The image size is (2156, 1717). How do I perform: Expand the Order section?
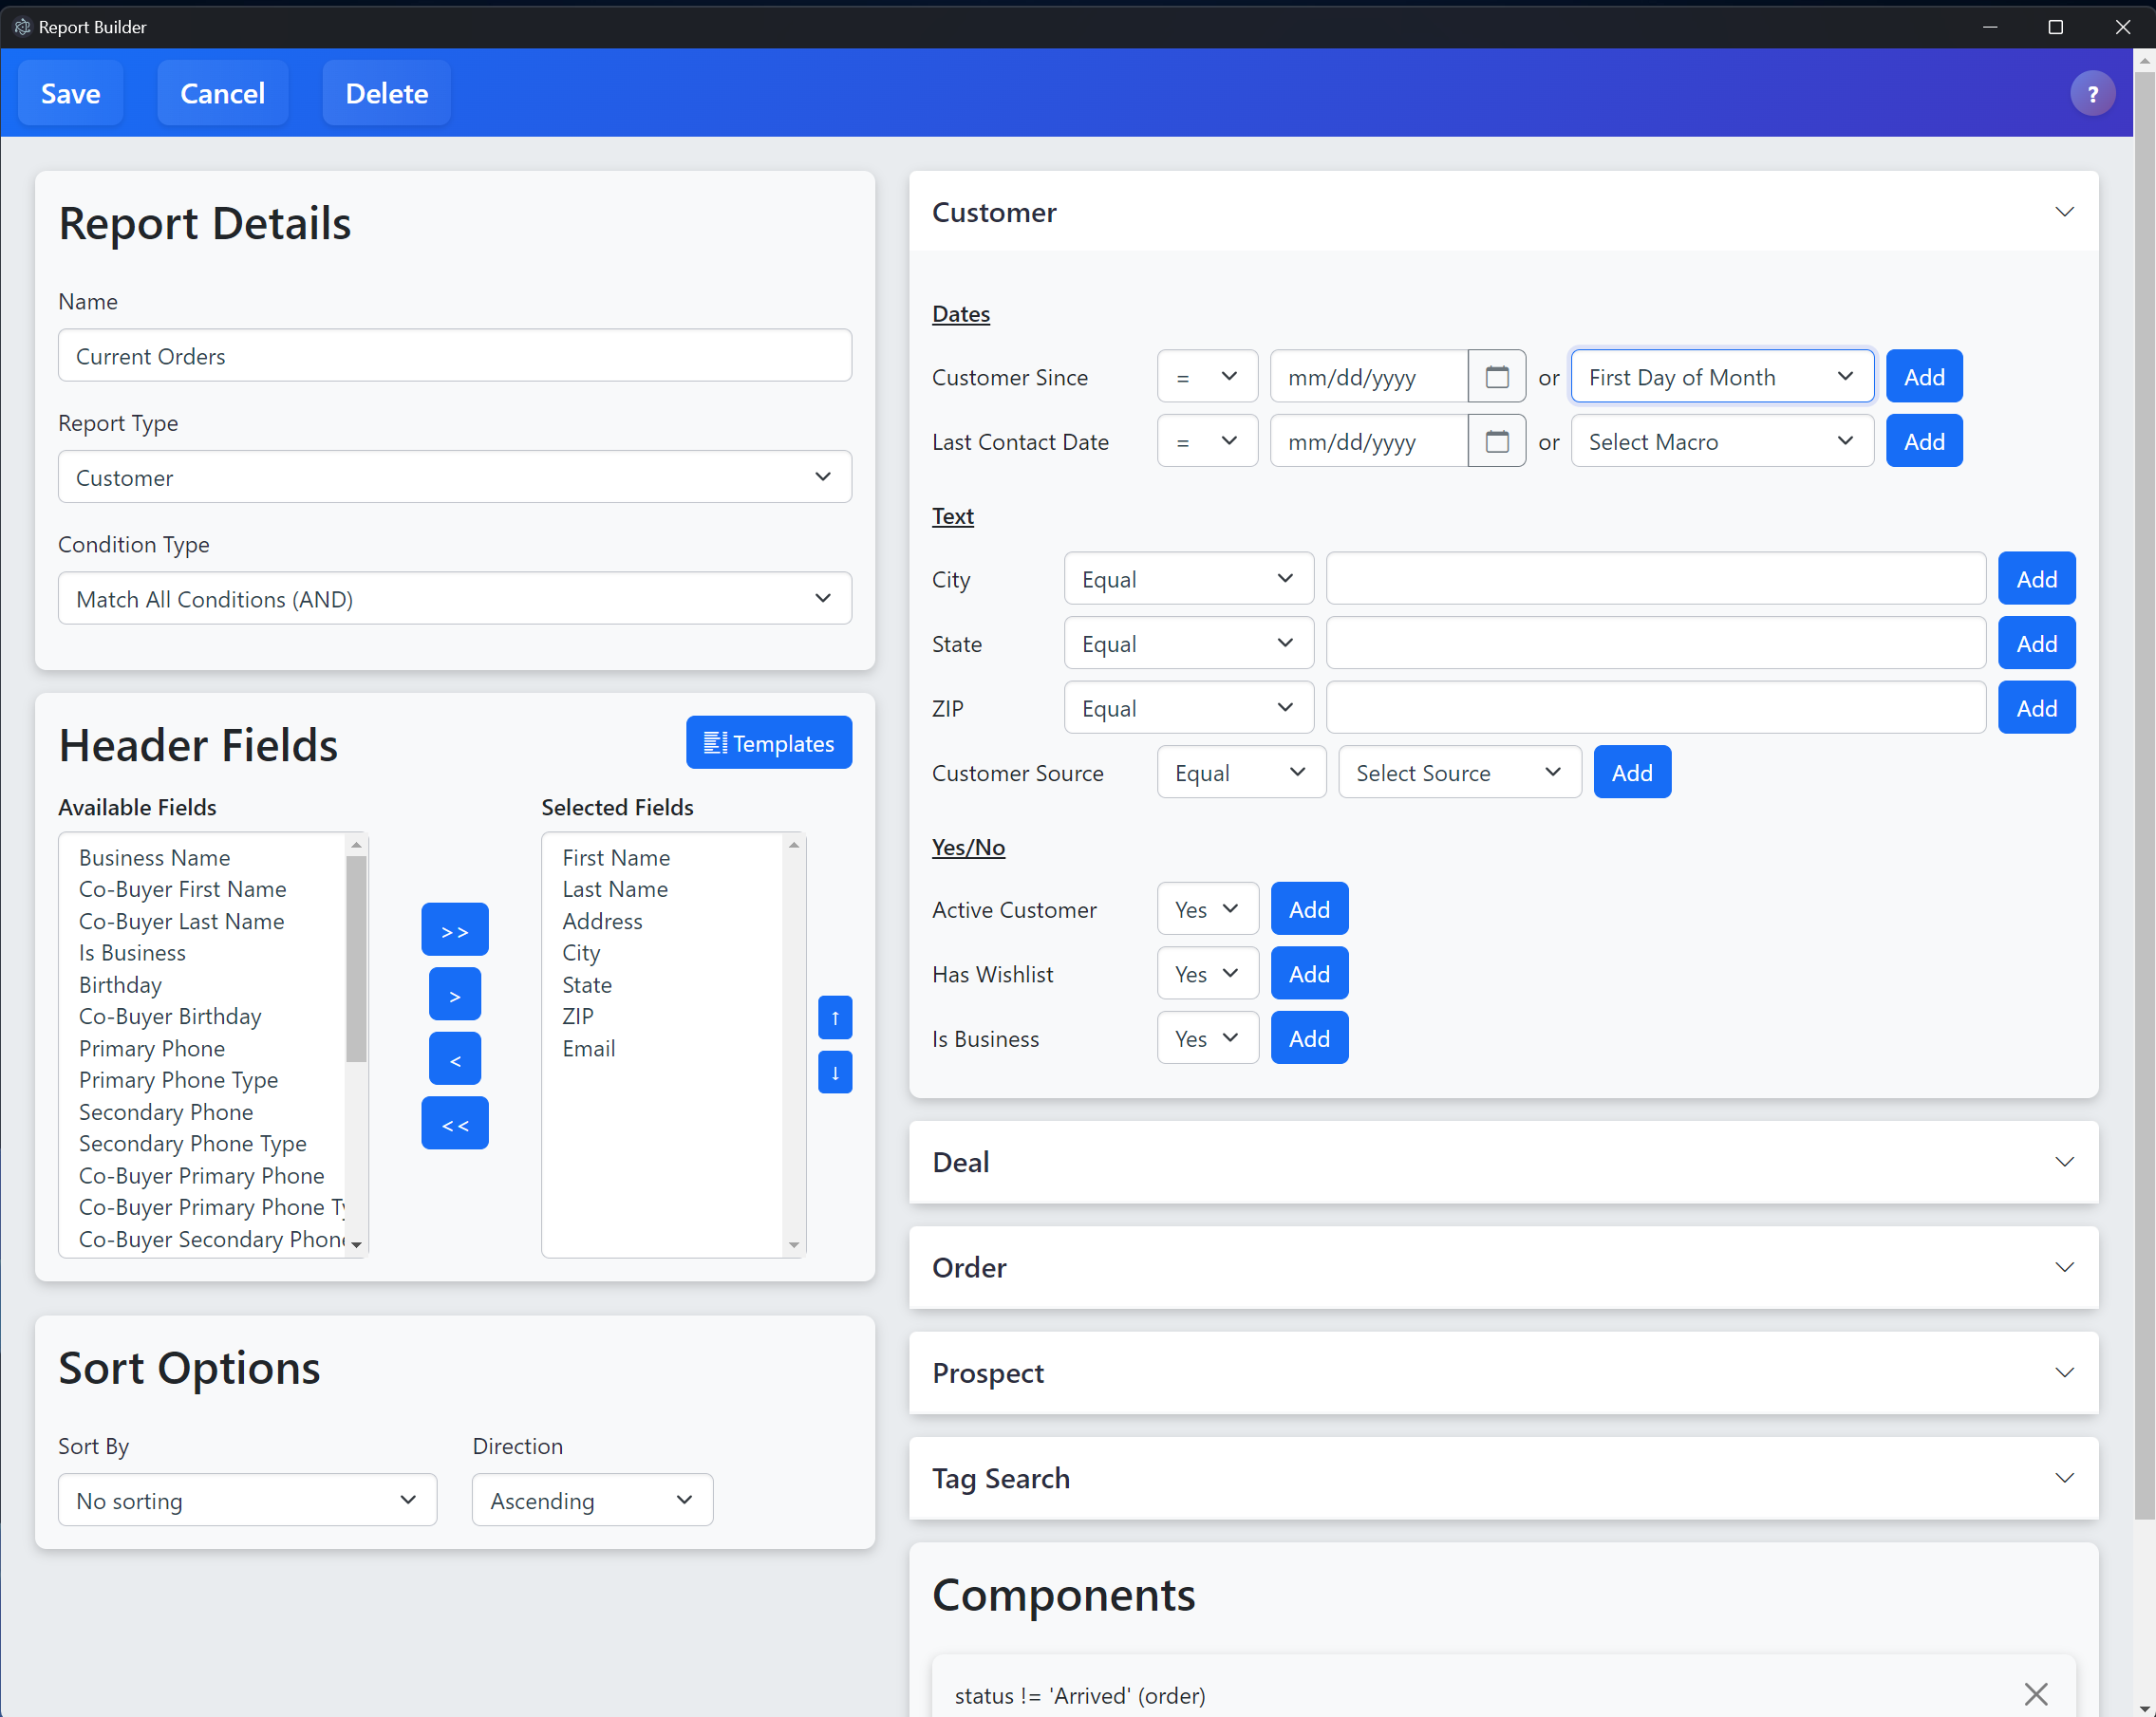1502,1267
